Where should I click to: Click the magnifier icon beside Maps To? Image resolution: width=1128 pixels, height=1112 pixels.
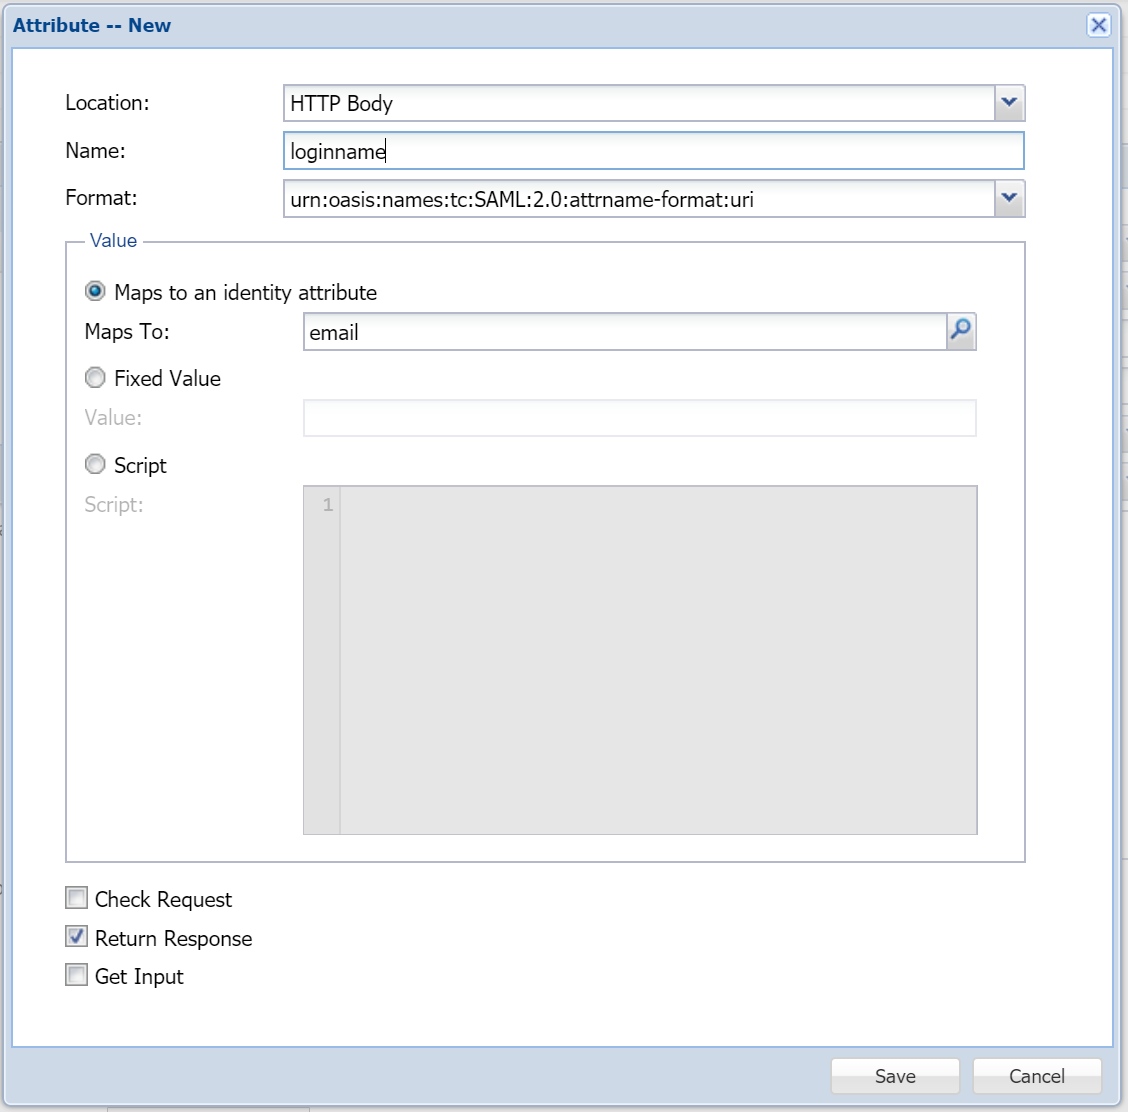click(960, 331)
